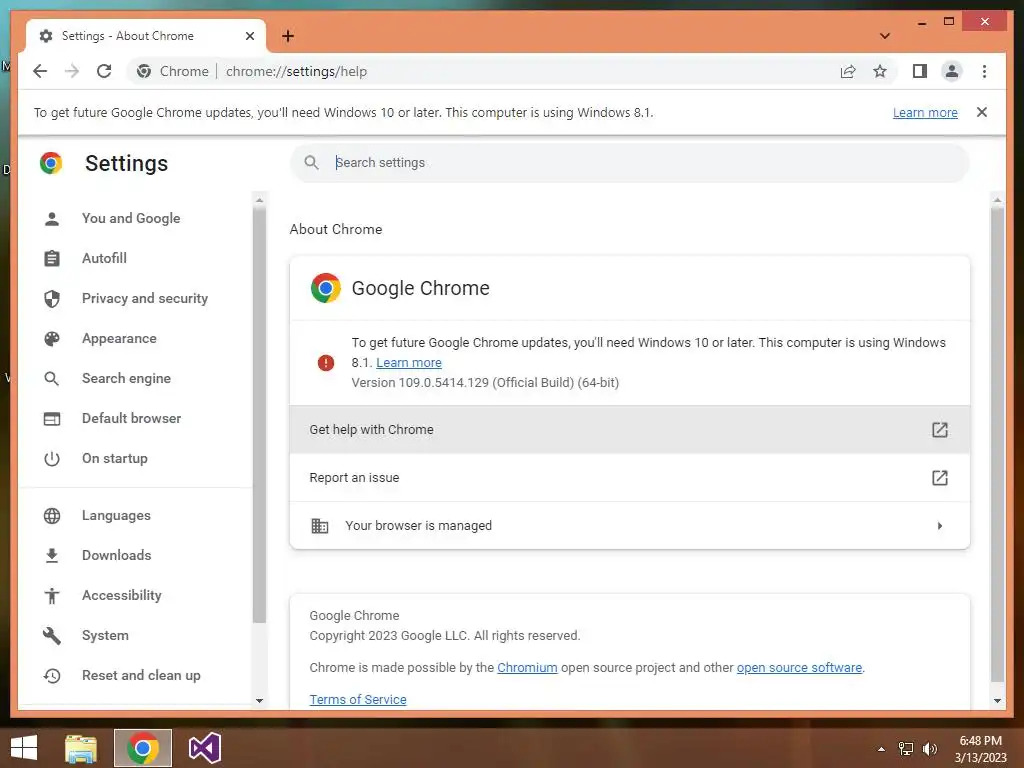Click the person icon beside You and Google
Screen dimensions: 1024x768
(52, 219)
